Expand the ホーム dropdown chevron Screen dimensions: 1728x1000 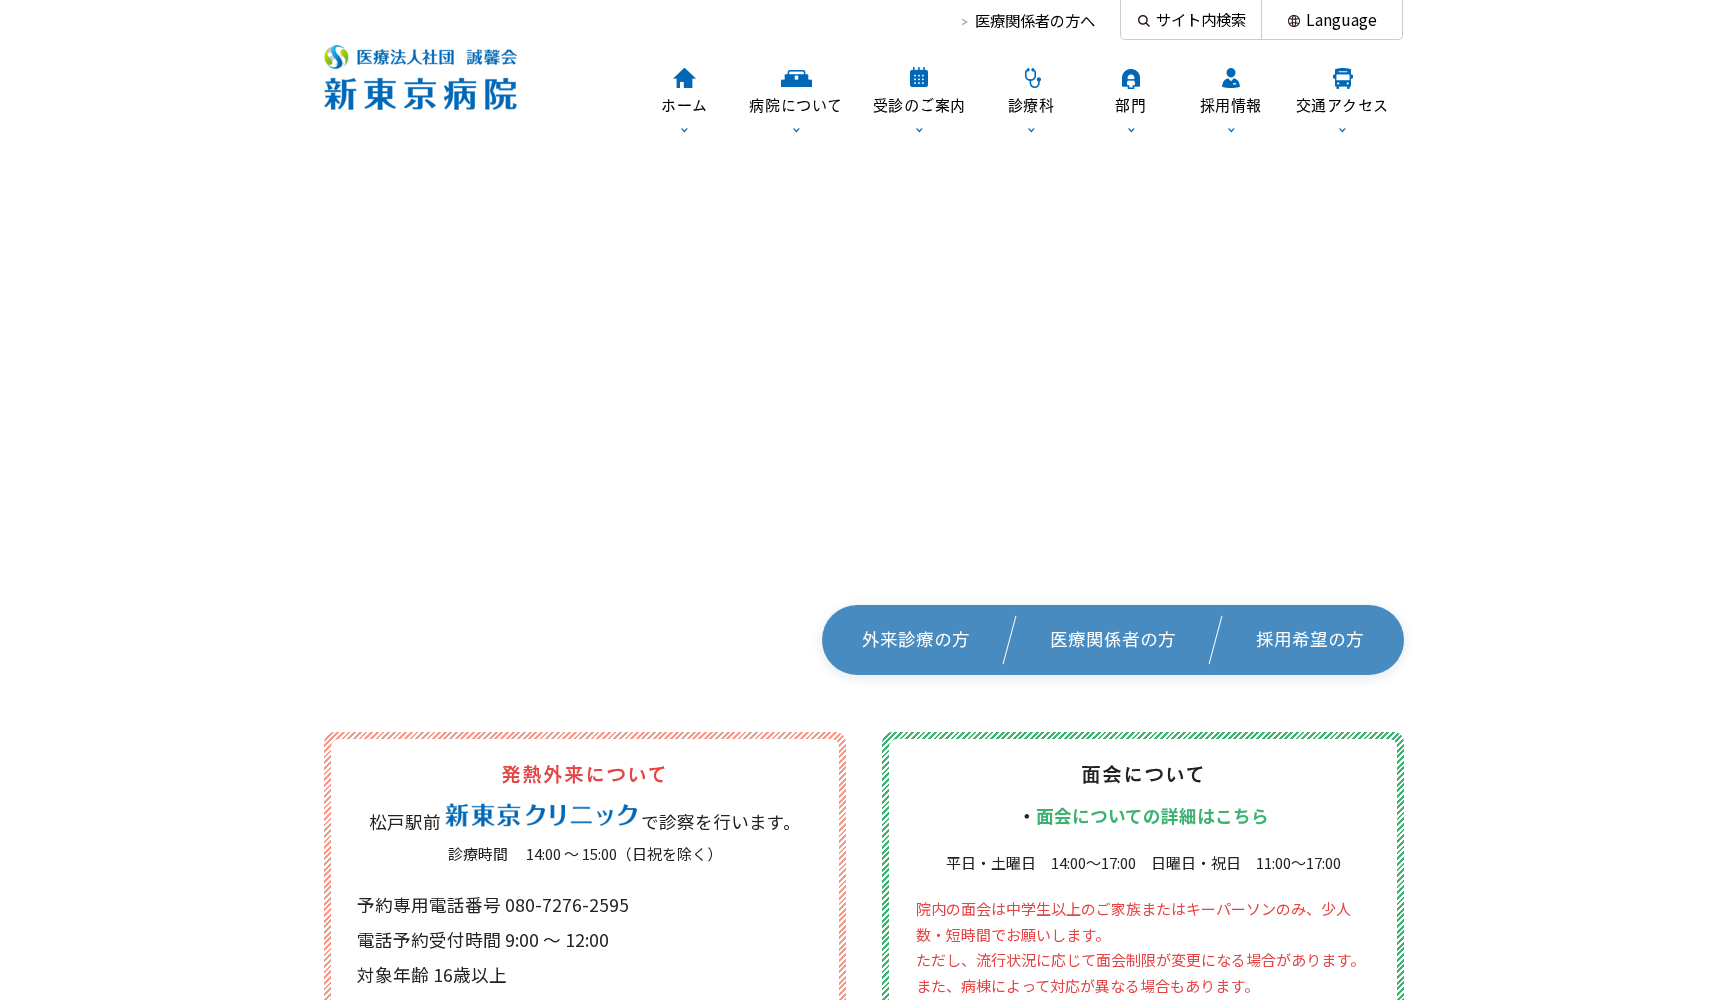click(683, 129)
